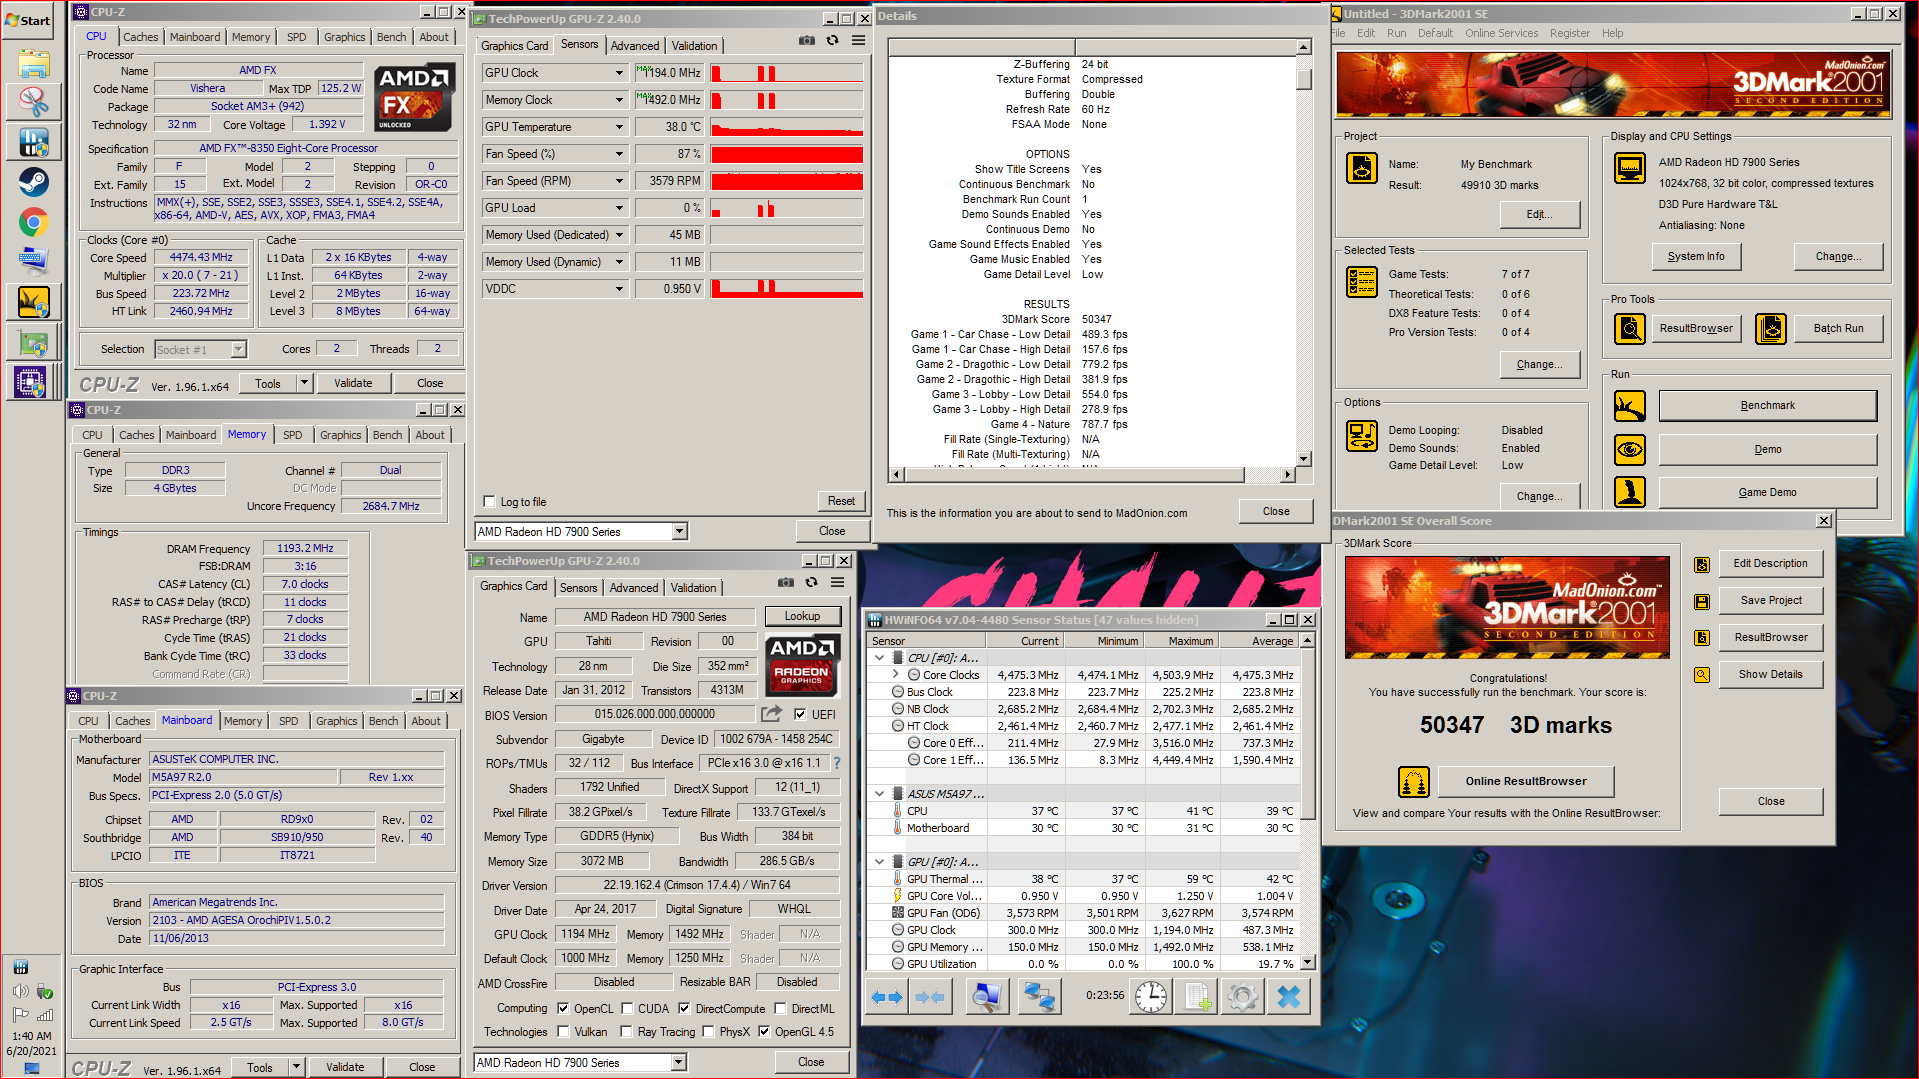Click the System Info button
Screen dimensions: 1919x1079
click(x=1695, y=257)
